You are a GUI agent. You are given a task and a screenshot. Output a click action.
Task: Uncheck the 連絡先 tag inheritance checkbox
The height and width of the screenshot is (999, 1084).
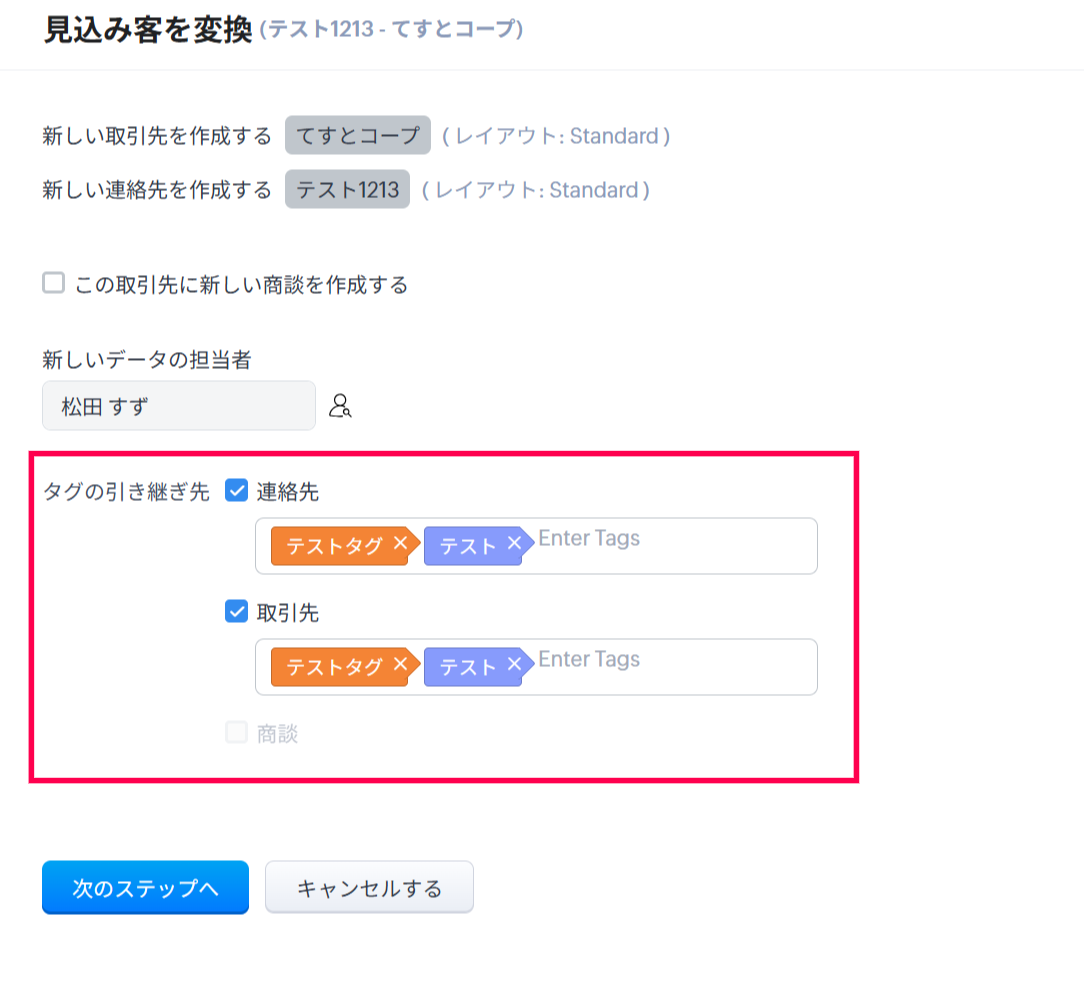tap(236, 491)
